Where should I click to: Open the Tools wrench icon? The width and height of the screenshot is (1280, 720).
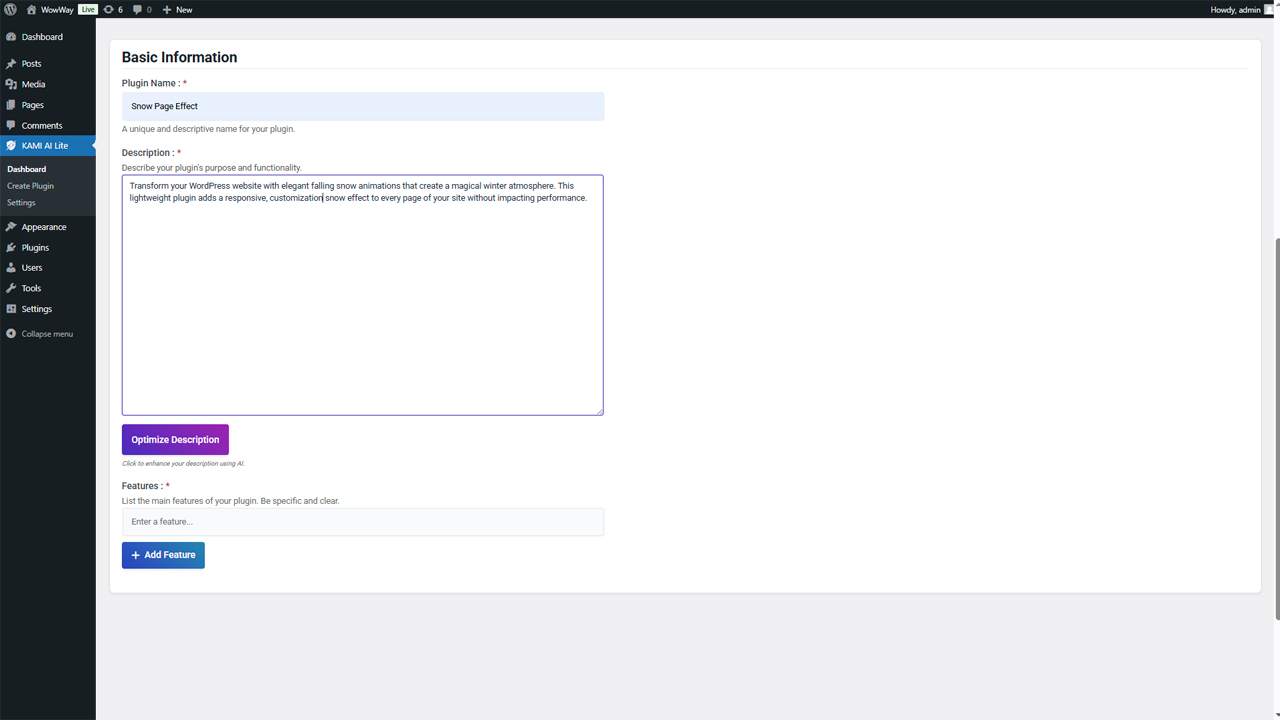[11, 289]
